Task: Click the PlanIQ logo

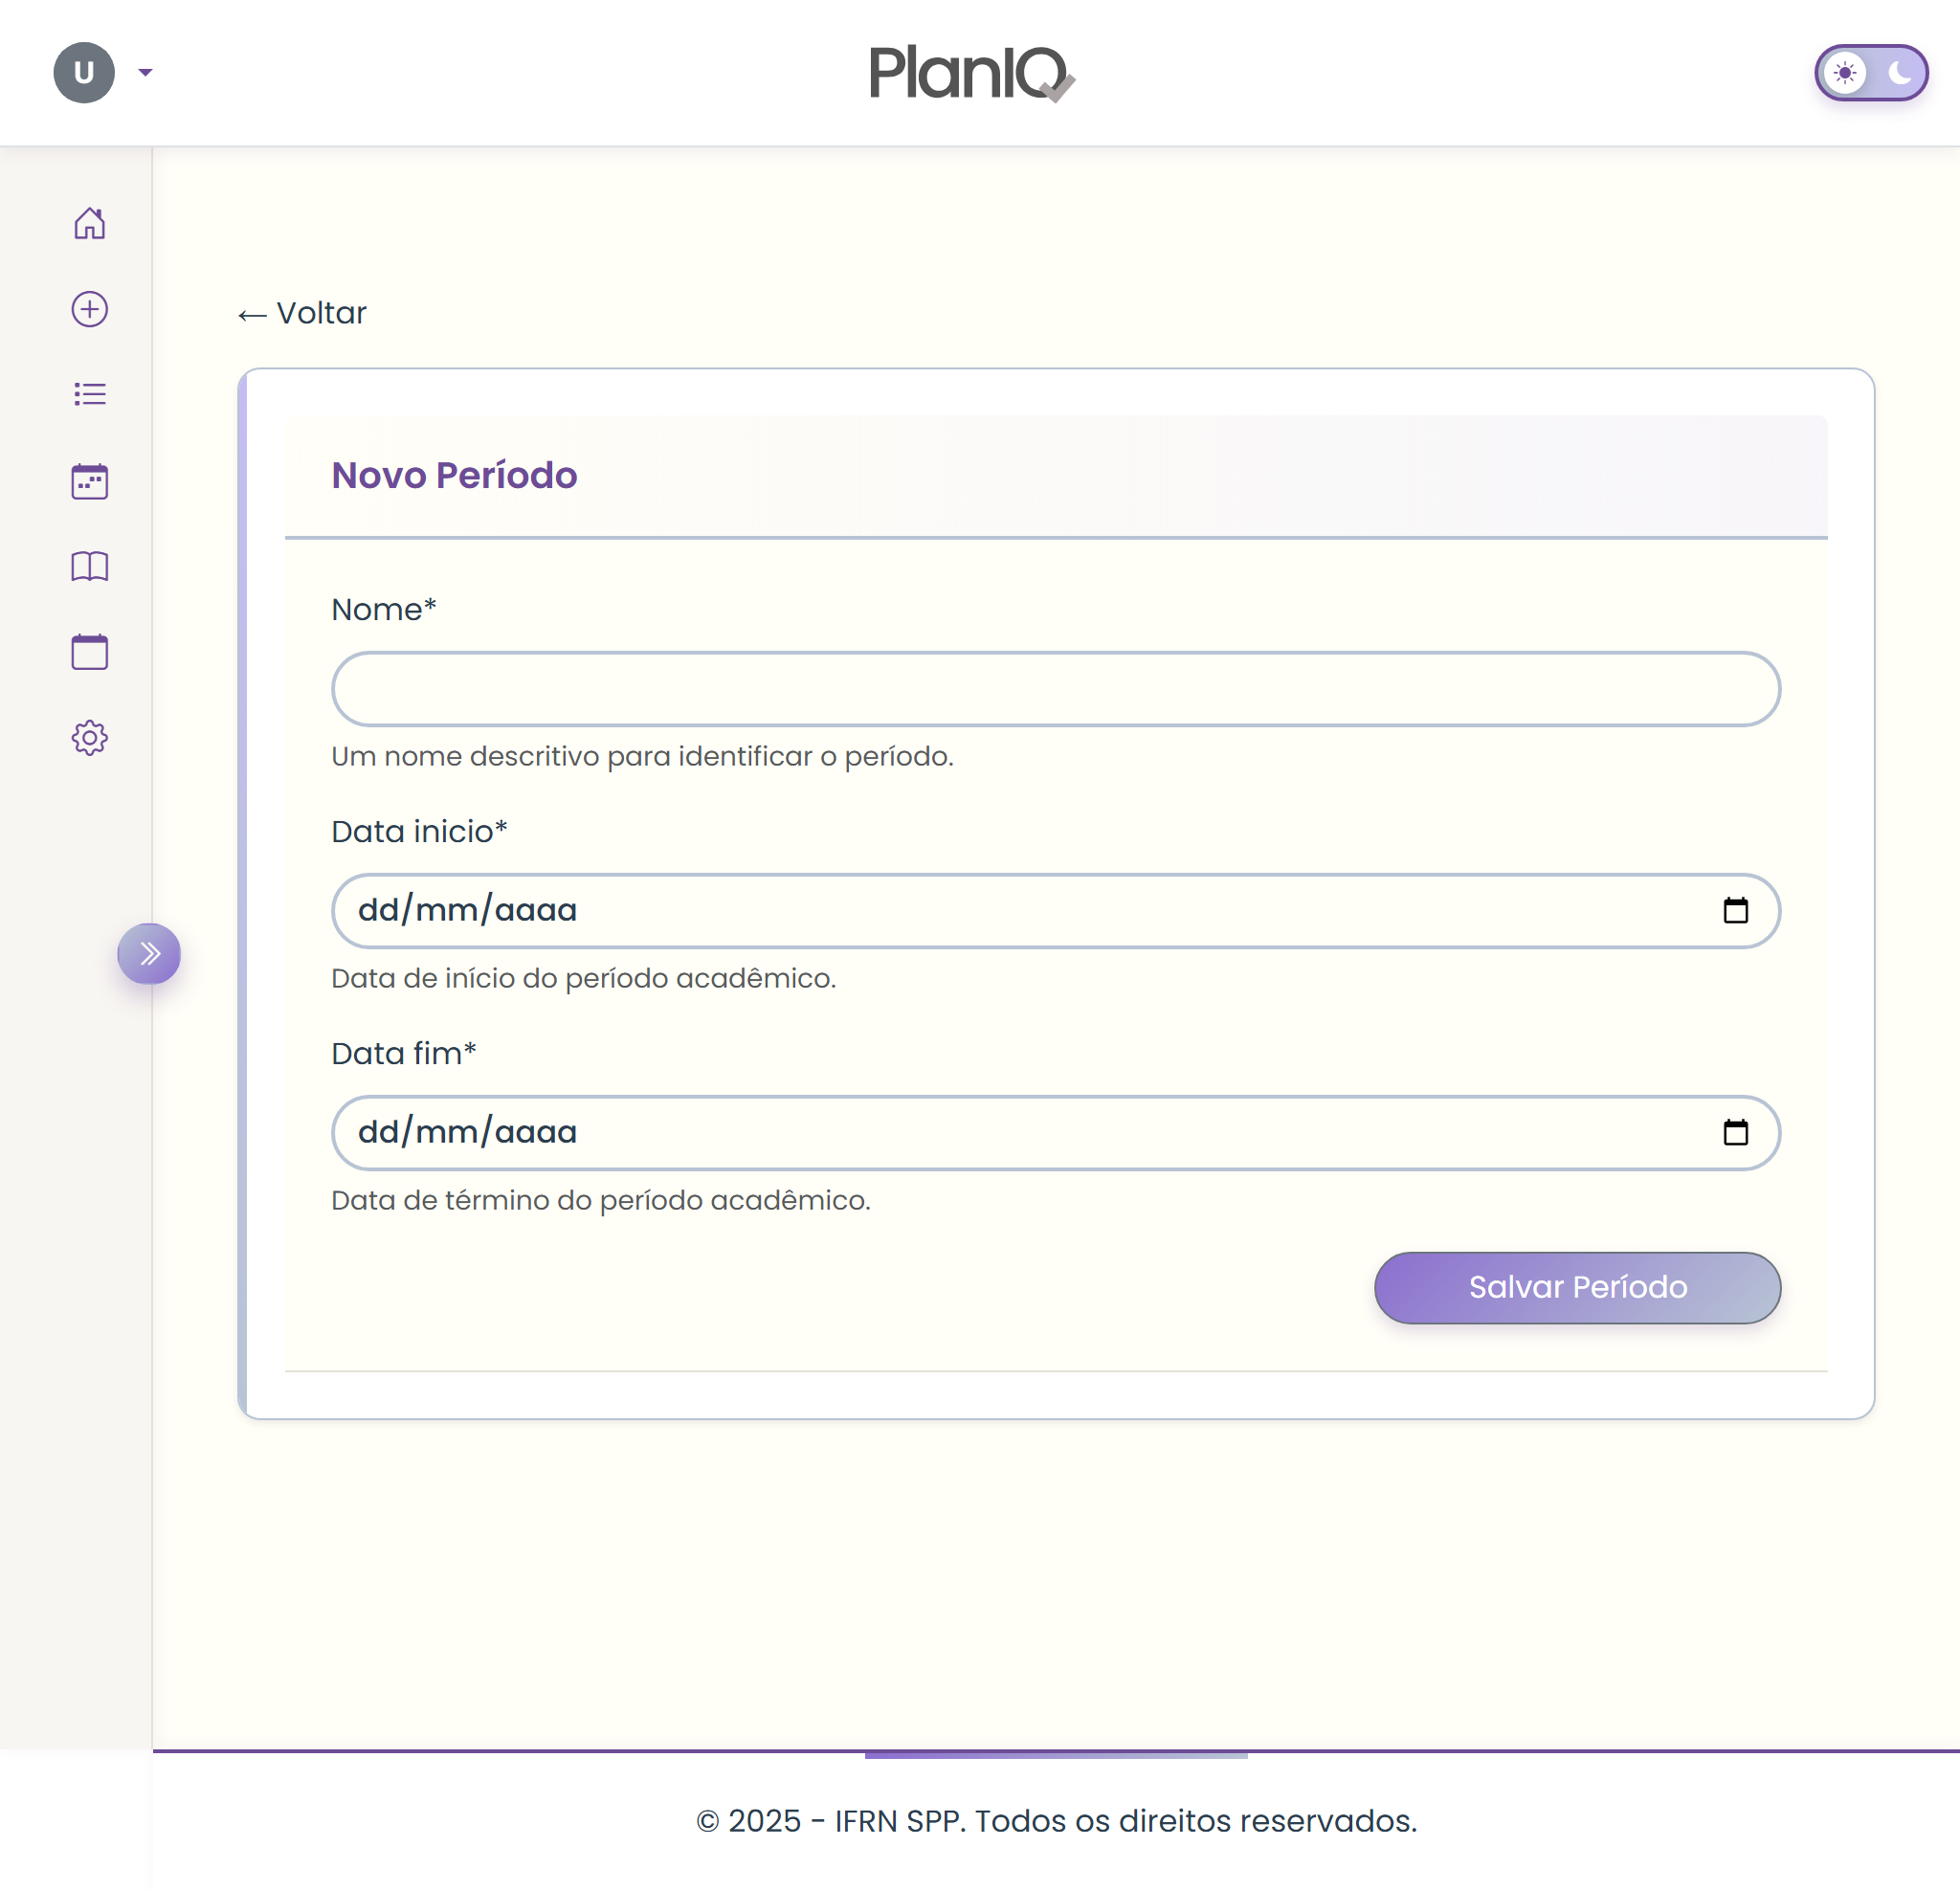Action: pos(971,73)
